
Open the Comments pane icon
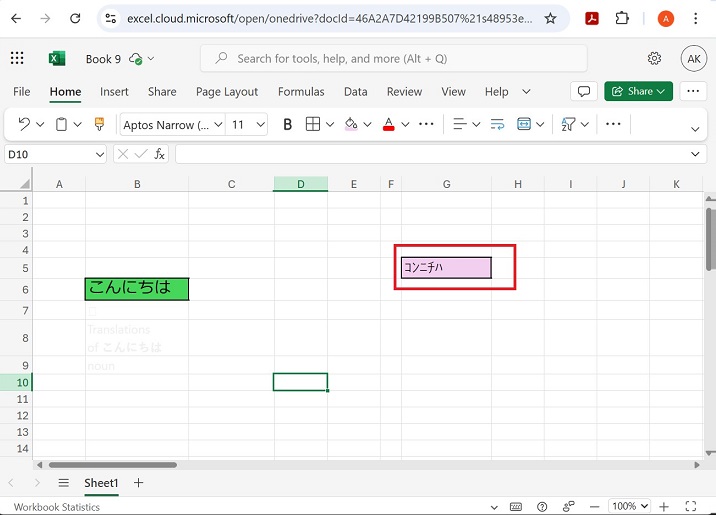(x=583, y=91)
